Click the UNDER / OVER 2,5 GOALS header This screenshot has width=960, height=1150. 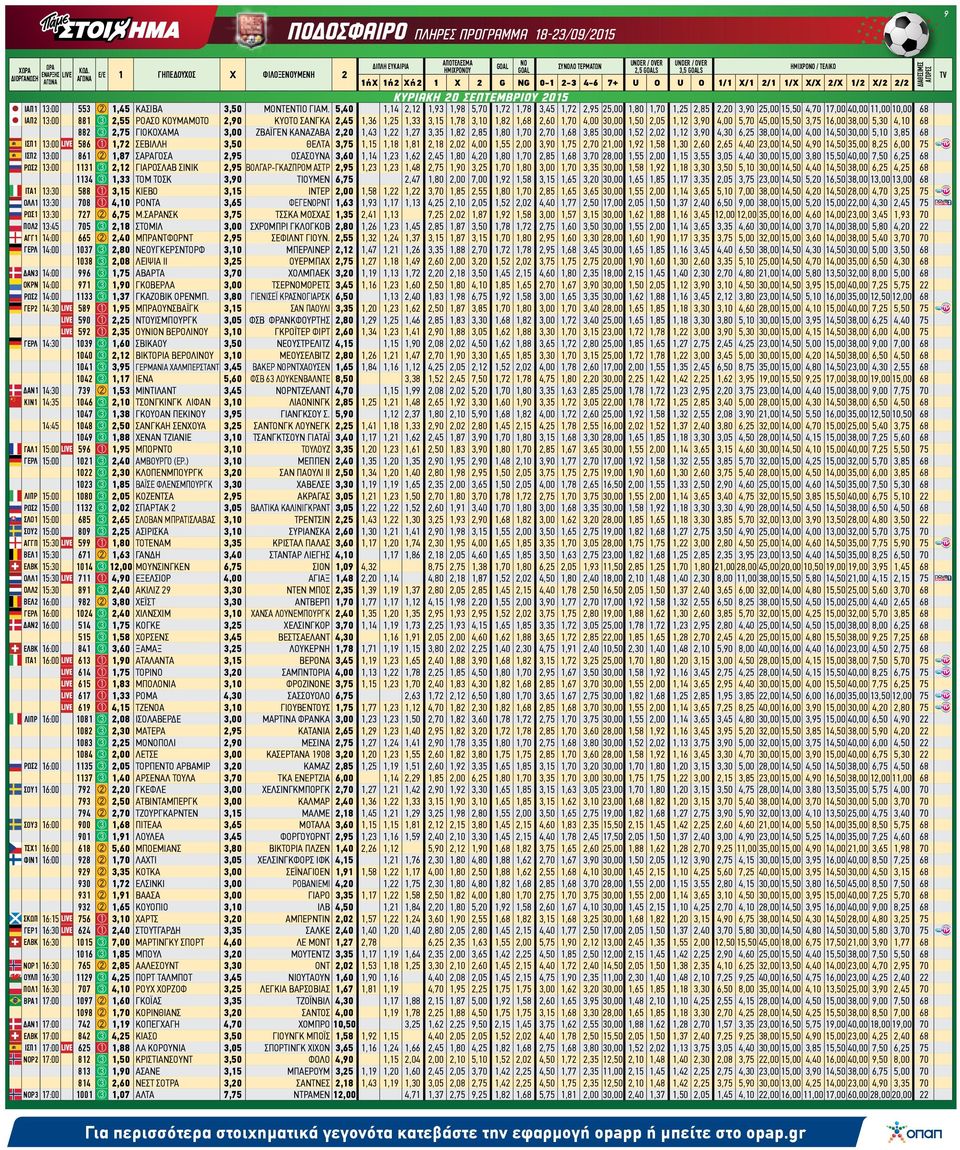646,66
